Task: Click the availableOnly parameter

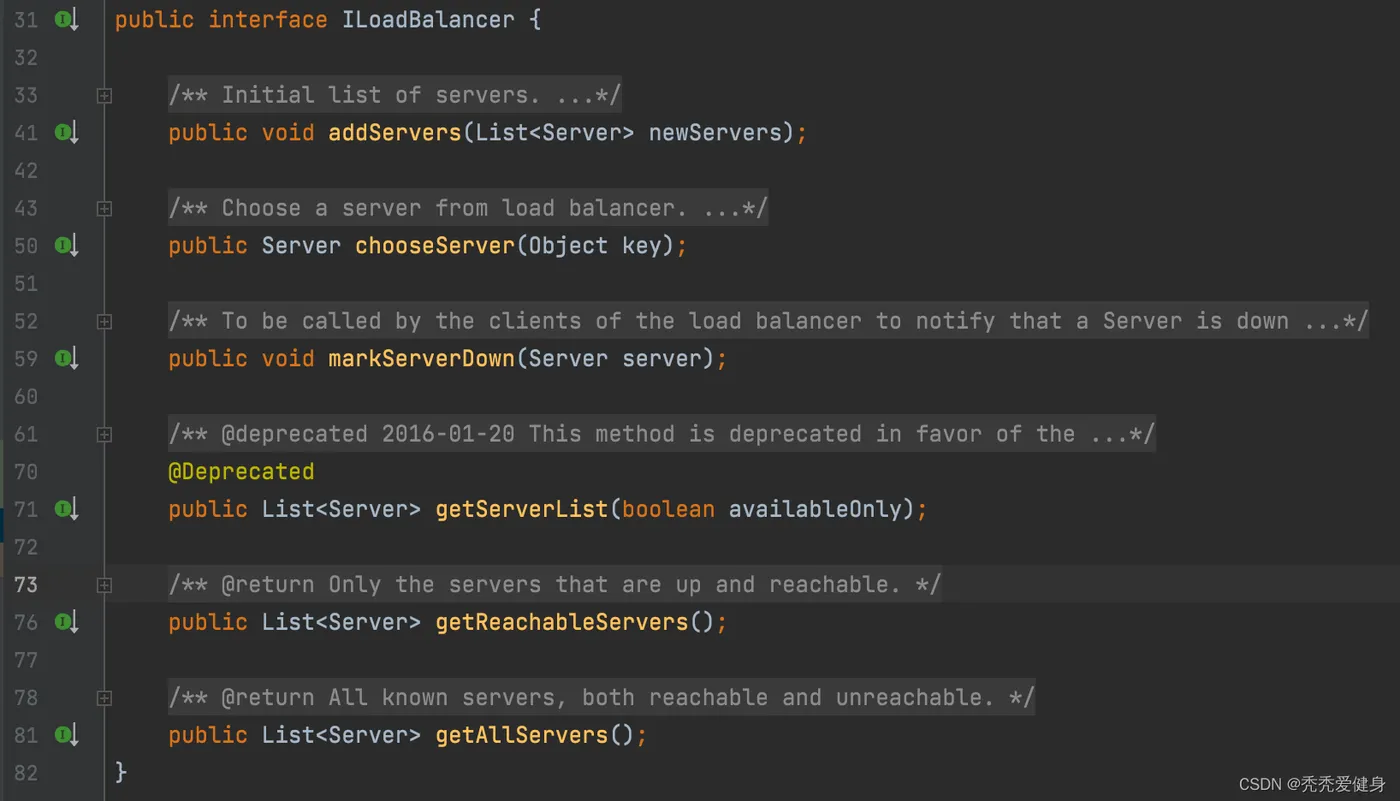Action: [815, 509]
